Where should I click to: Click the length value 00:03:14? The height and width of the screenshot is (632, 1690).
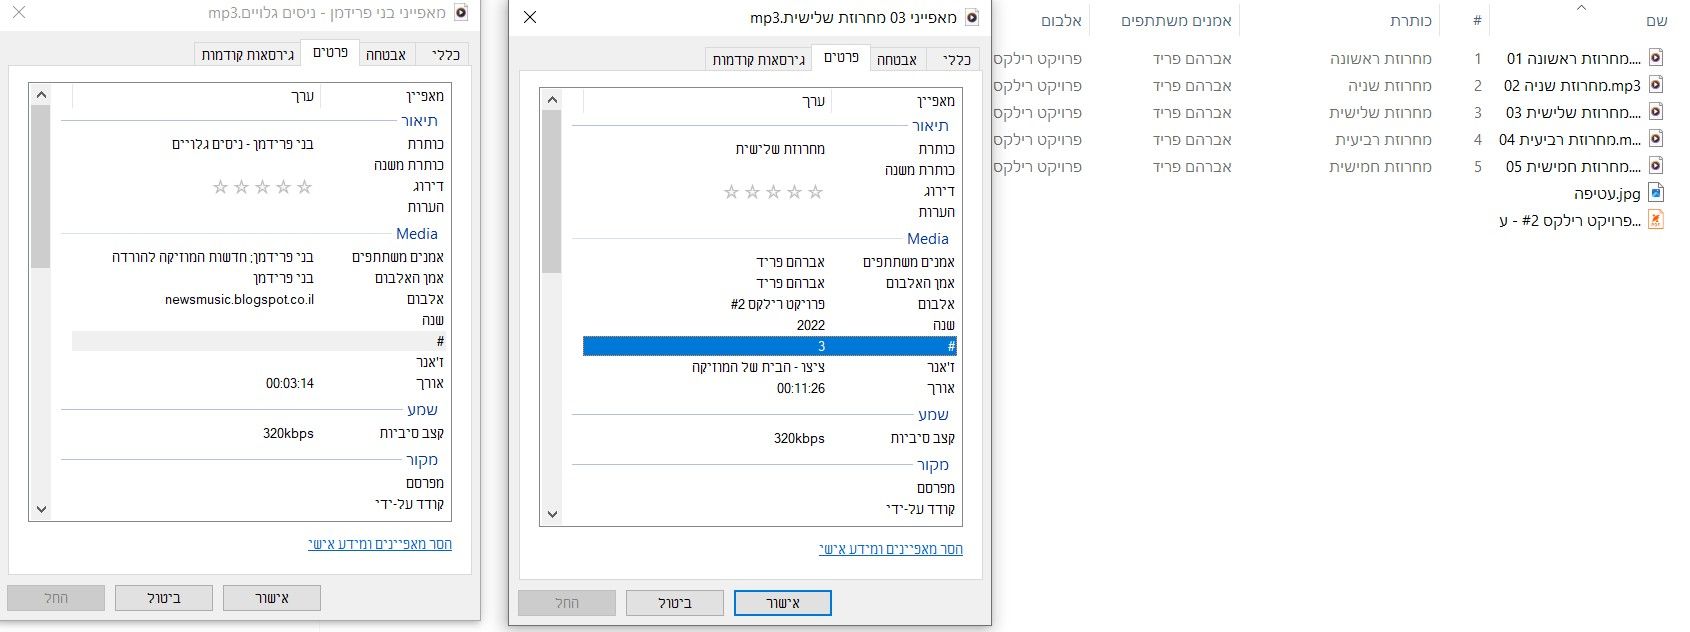click(290, 383)
